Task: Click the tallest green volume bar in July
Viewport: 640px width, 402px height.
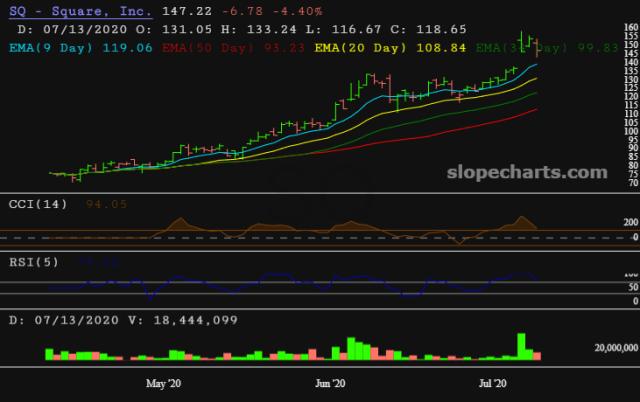Action: [522, 345]
